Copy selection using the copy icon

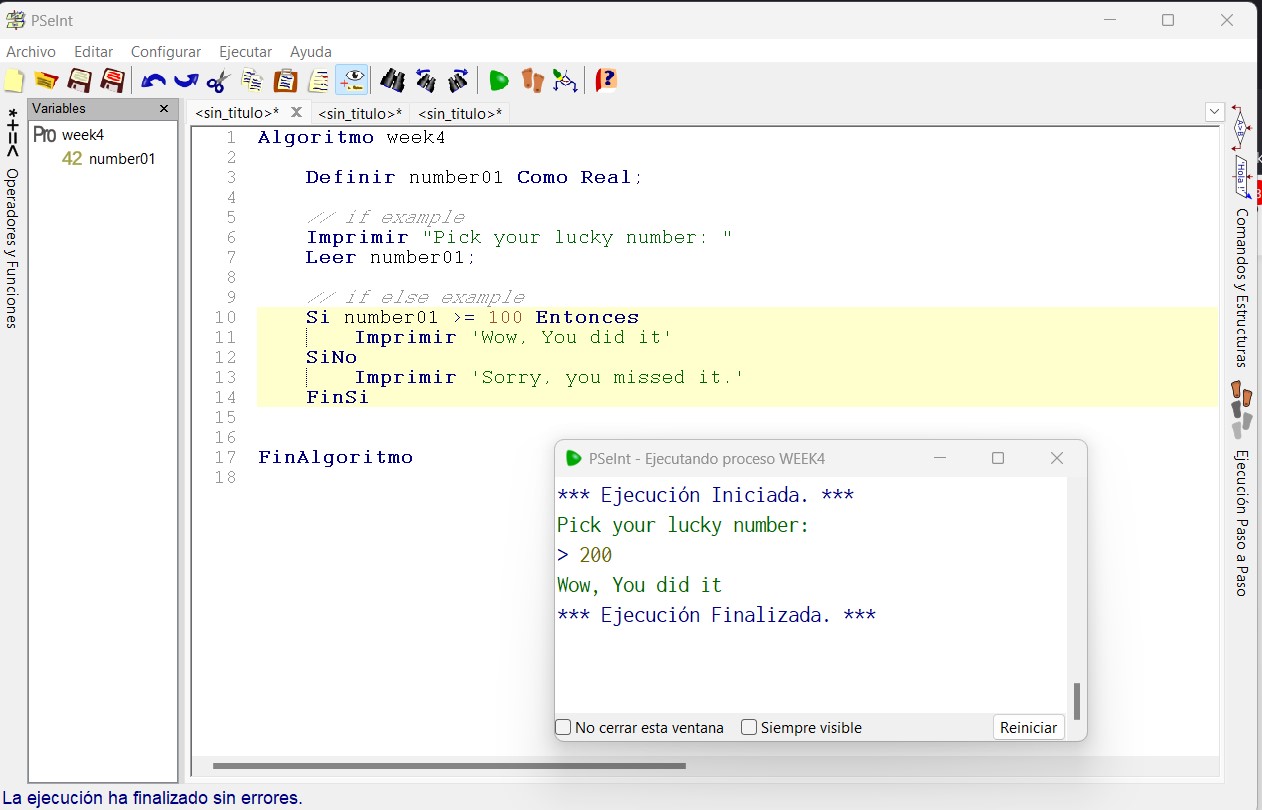(251, 80)
